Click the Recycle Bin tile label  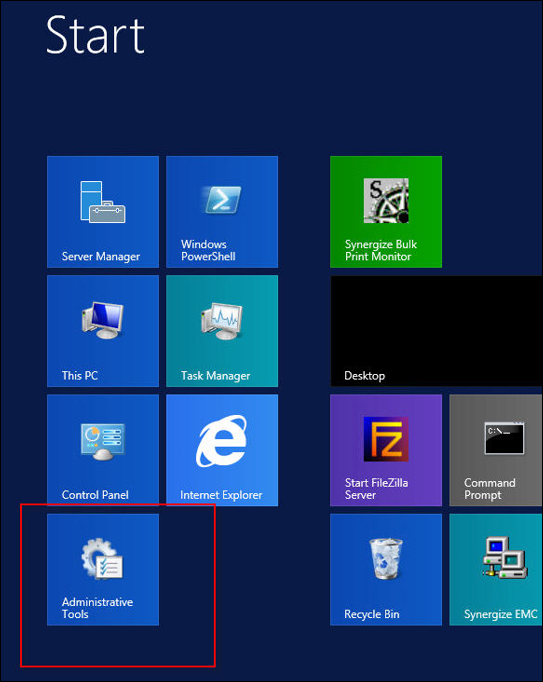tap(372, 614)
